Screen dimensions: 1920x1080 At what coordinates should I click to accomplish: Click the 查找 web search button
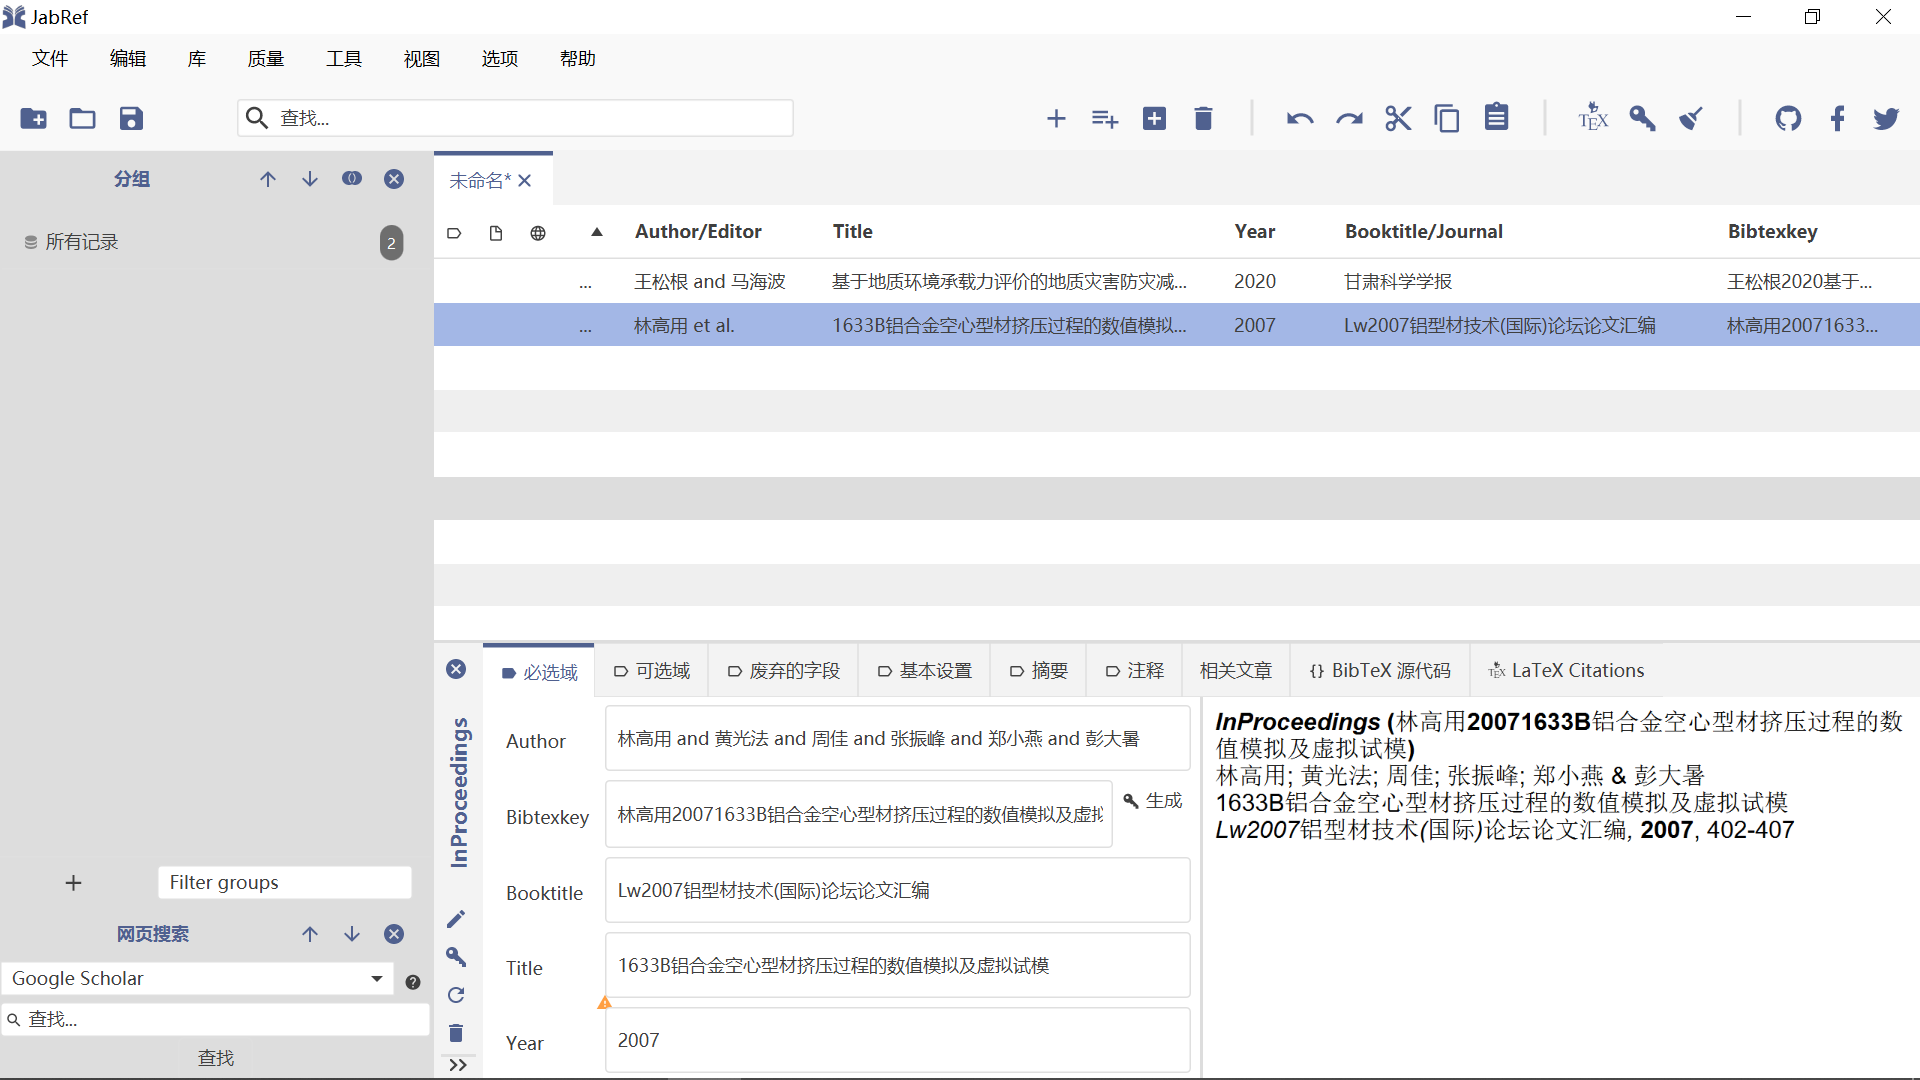215,1058
